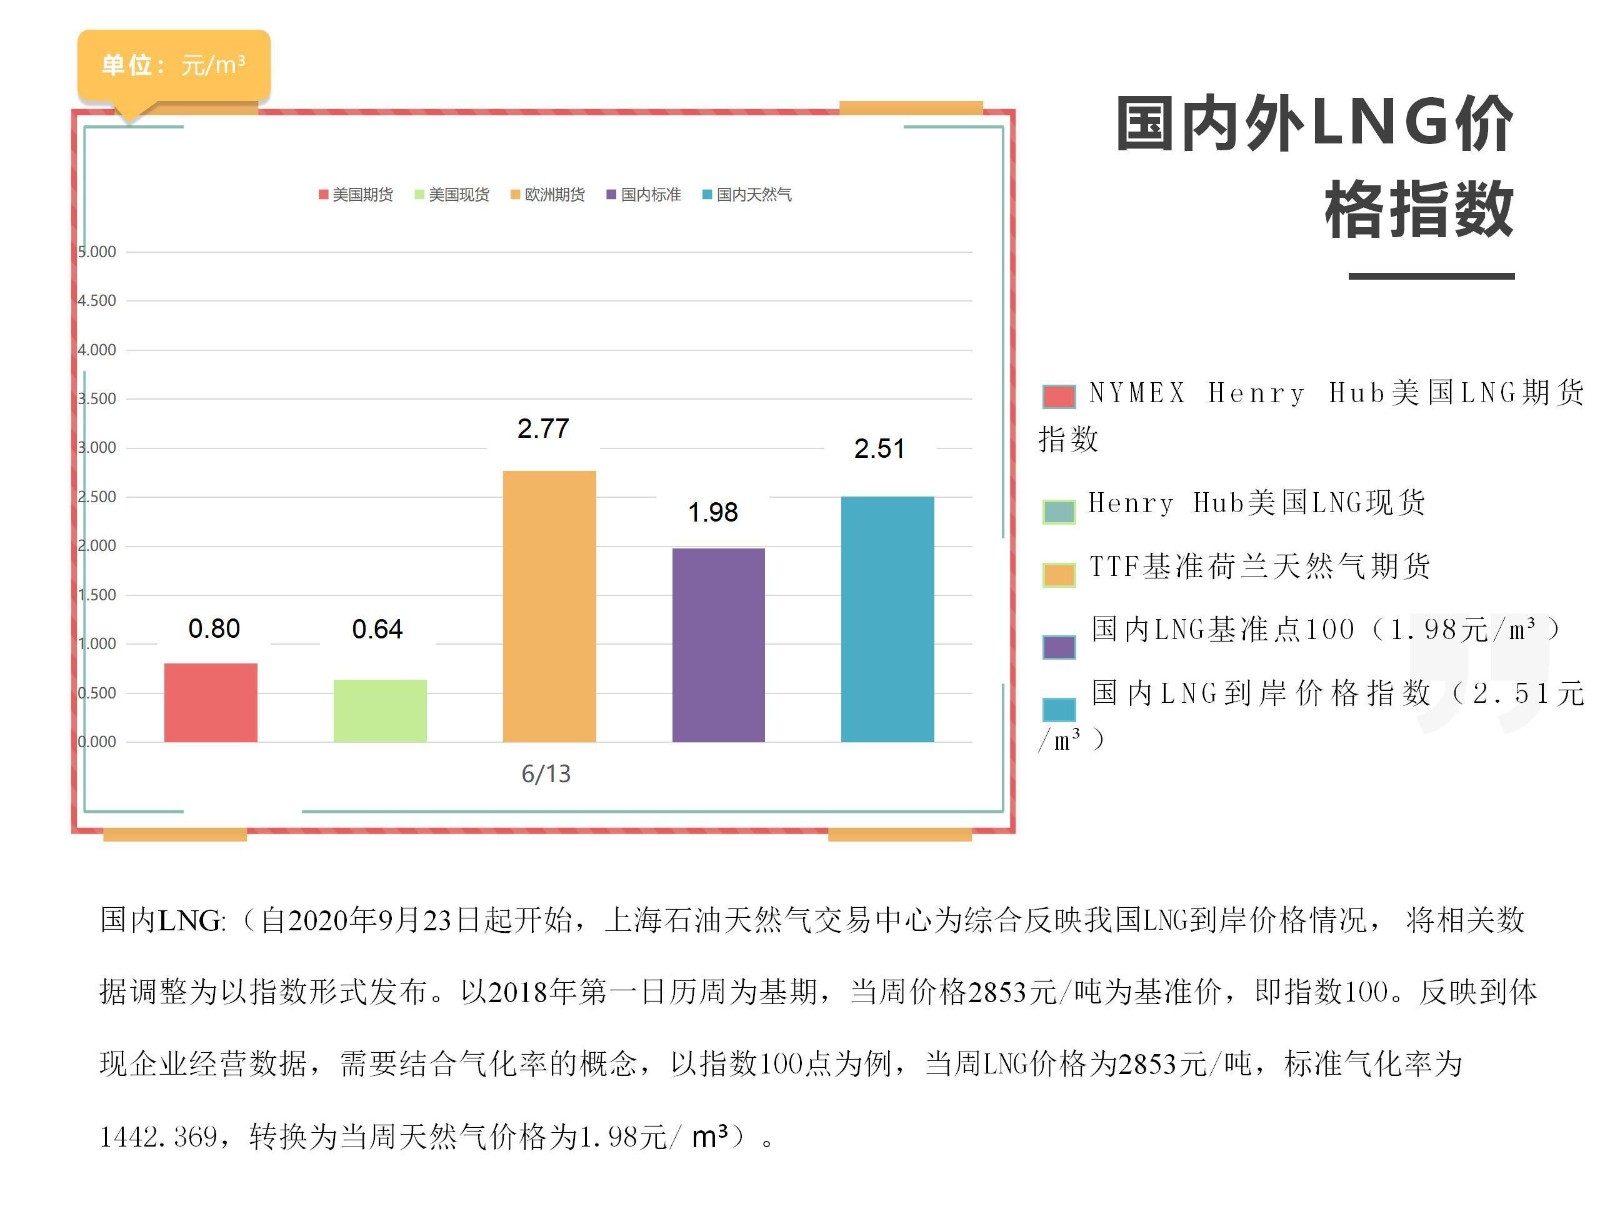Click the 国内外LNG价格指数 title heading
The height and width of the screenshot is (1205, 1600).
pyautogui.click(x=1315, y=167)
